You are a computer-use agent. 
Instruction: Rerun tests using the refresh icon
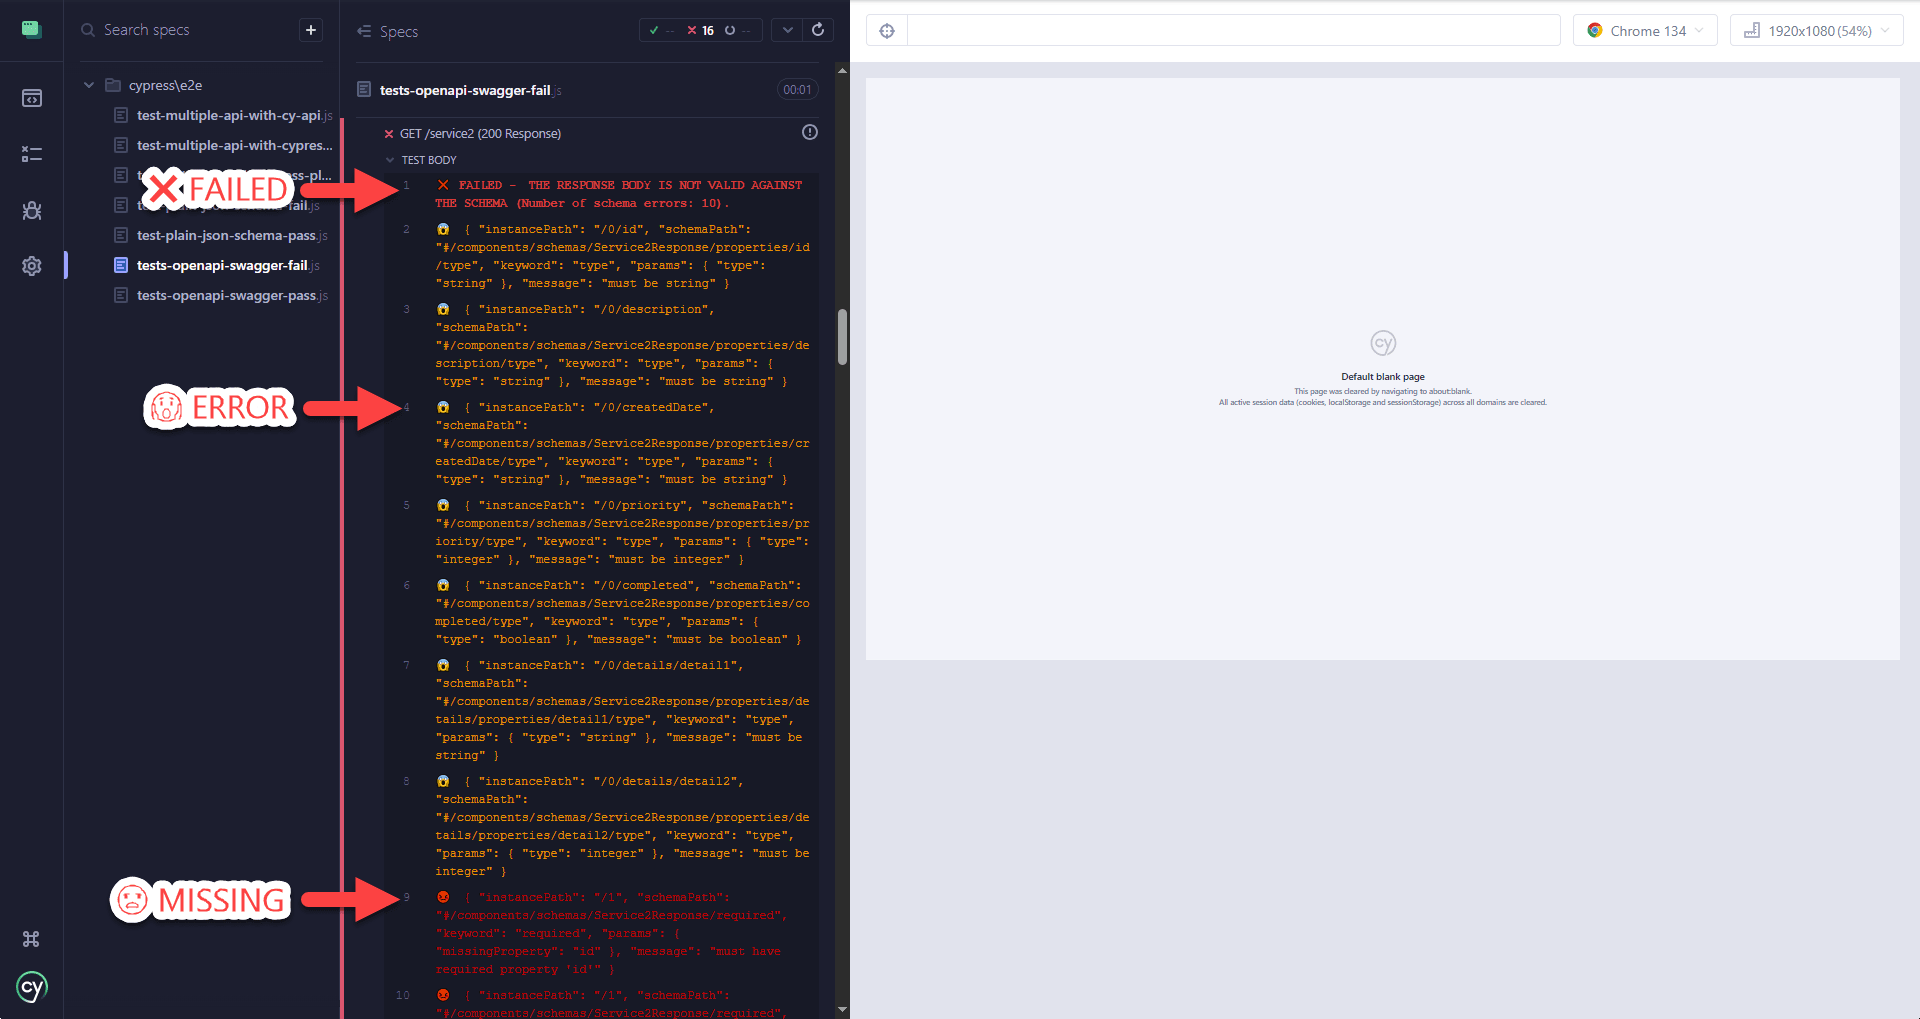tap(819, 30)
